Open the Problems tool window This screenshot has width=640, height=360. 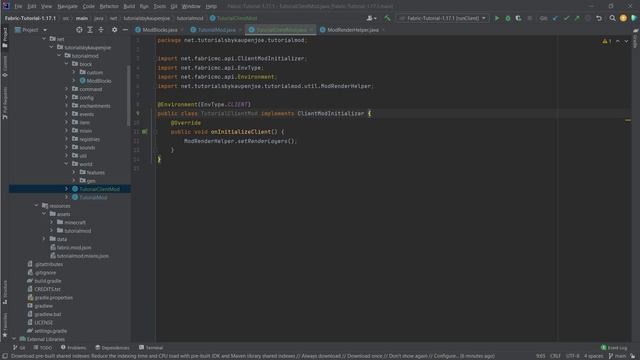coord(73,348)
